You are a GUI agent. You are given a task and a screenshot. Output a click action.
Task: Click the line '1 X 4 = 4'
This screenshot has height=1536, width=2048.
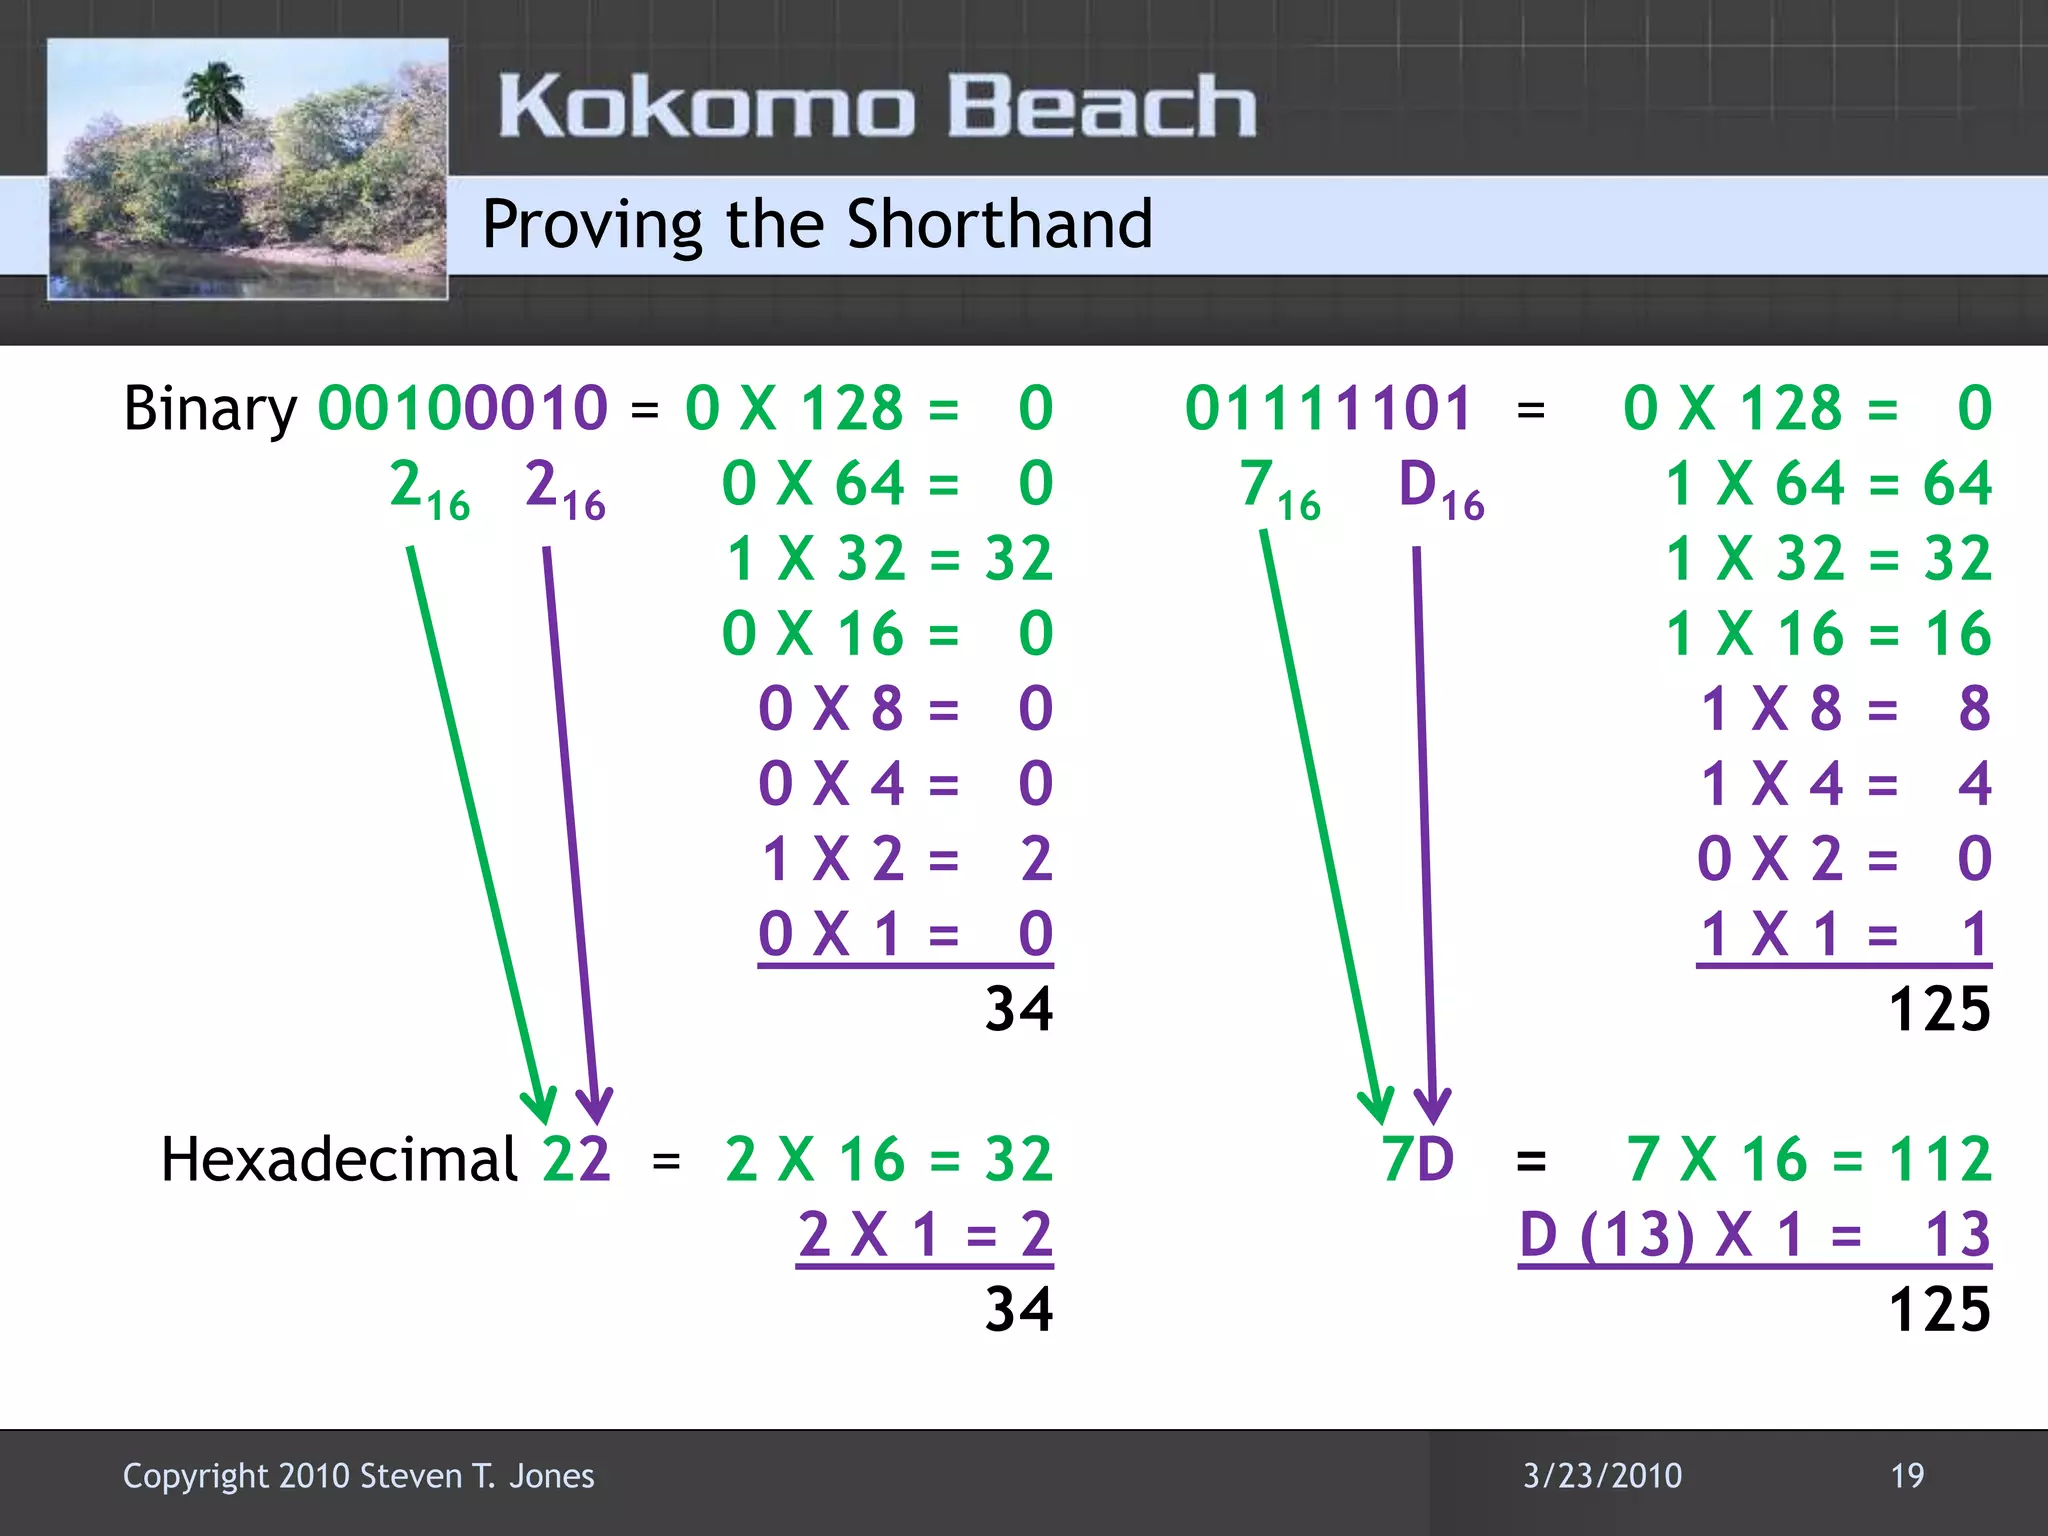coord(1846,784)
